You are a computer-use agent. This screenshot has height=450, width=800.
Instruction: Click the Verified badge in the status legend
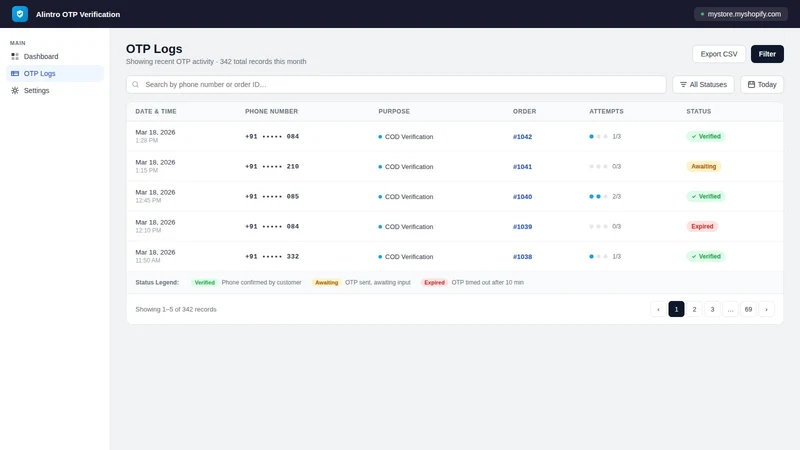coord(205,283)
